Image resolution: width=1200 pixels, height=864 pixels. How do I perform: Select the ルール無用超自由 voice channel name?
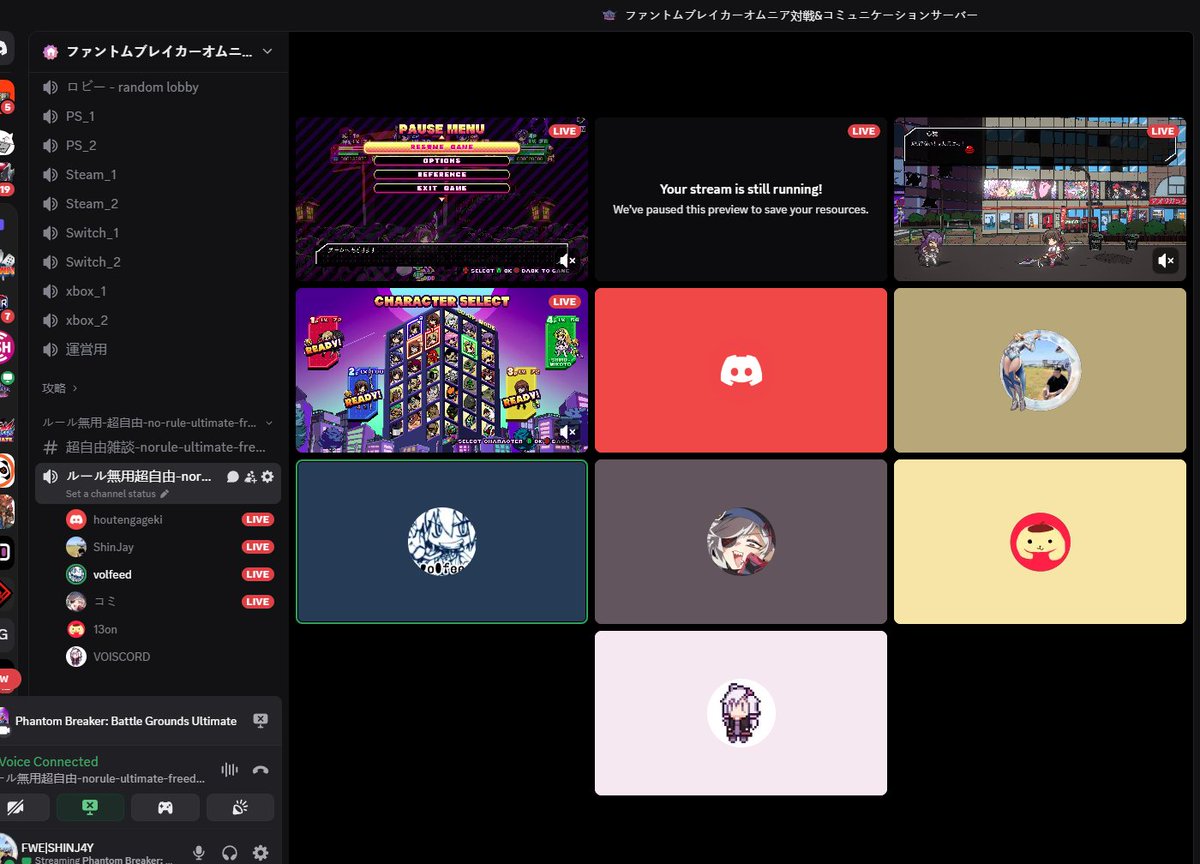click(x=139, y=476)
